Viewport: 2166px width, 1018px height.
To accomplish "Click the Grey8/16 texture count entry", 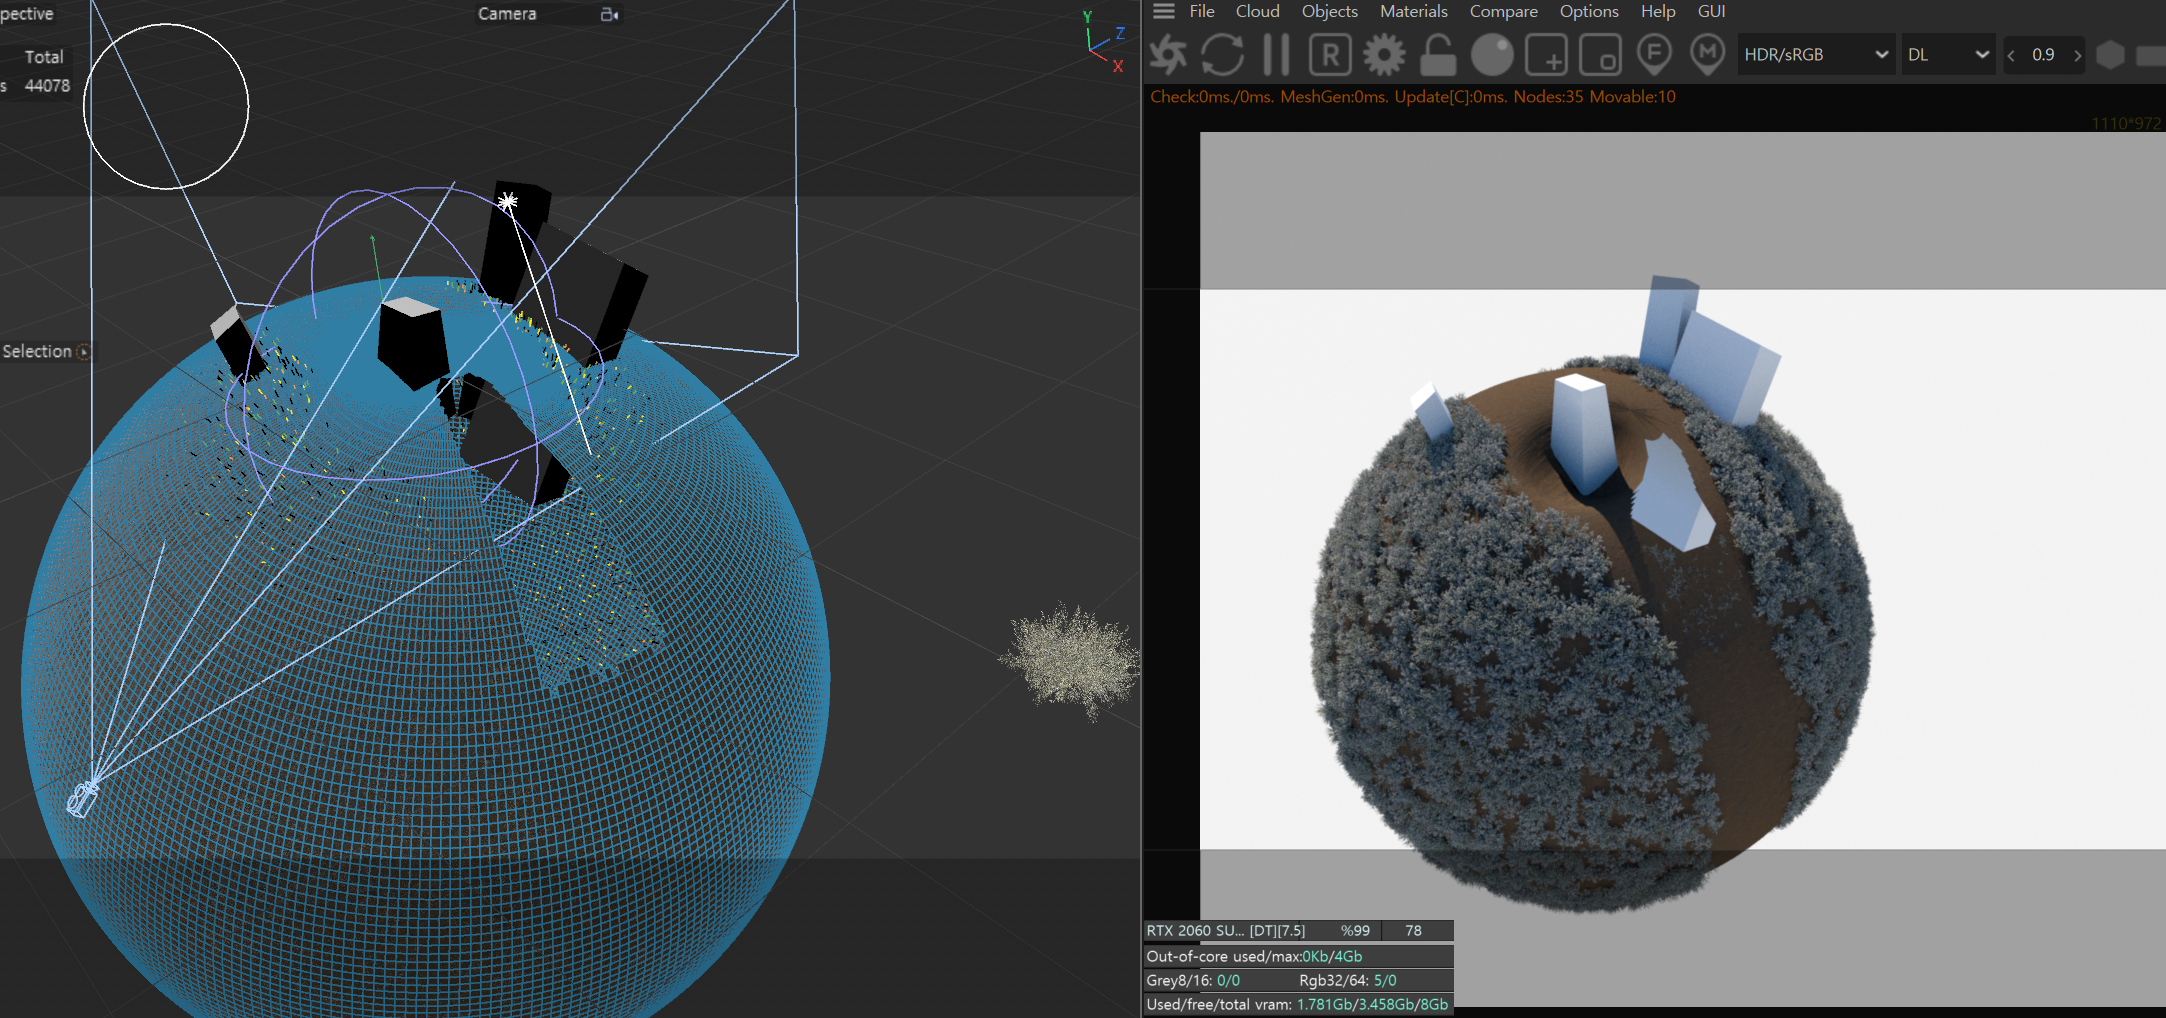I will 1193,980.
